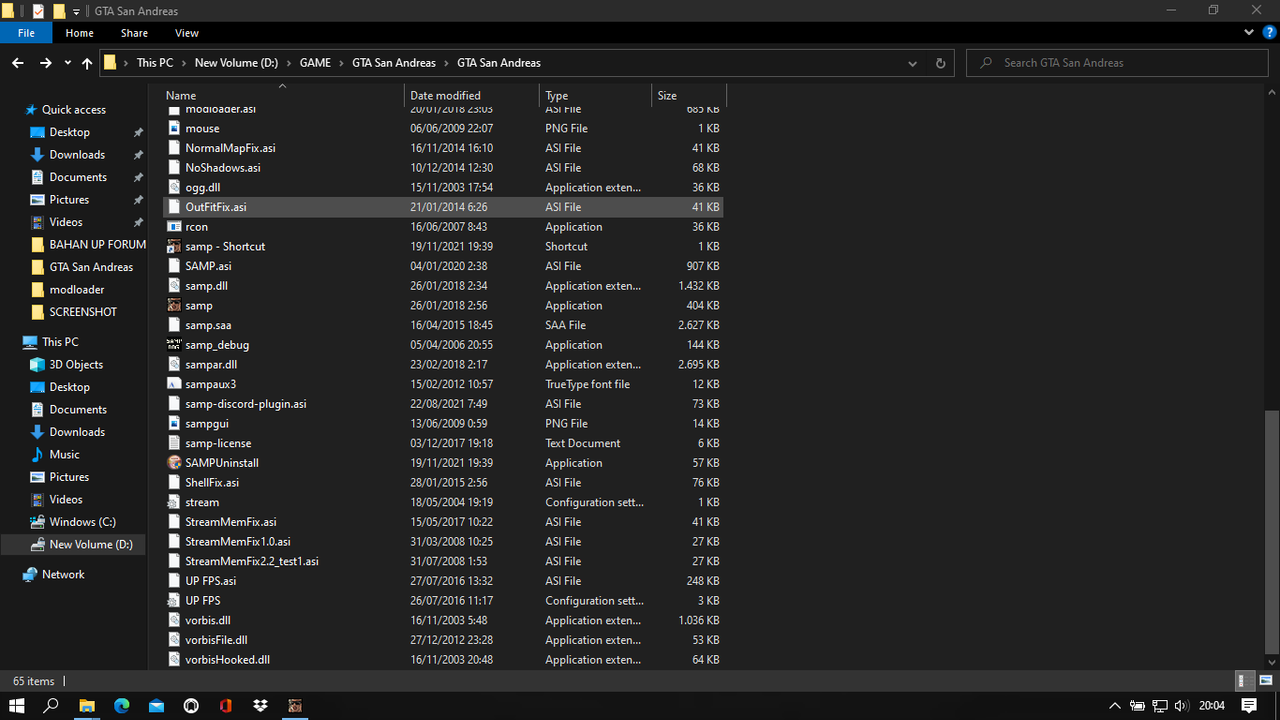Screen dimensions: 1280x720
Task: Open Music folder under This PC
Action: point(64,454)
